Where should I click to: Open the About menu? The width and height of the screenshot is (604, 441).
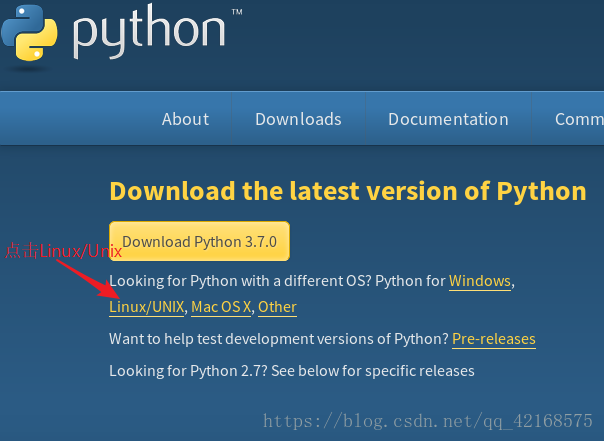(x=185, y=119)
